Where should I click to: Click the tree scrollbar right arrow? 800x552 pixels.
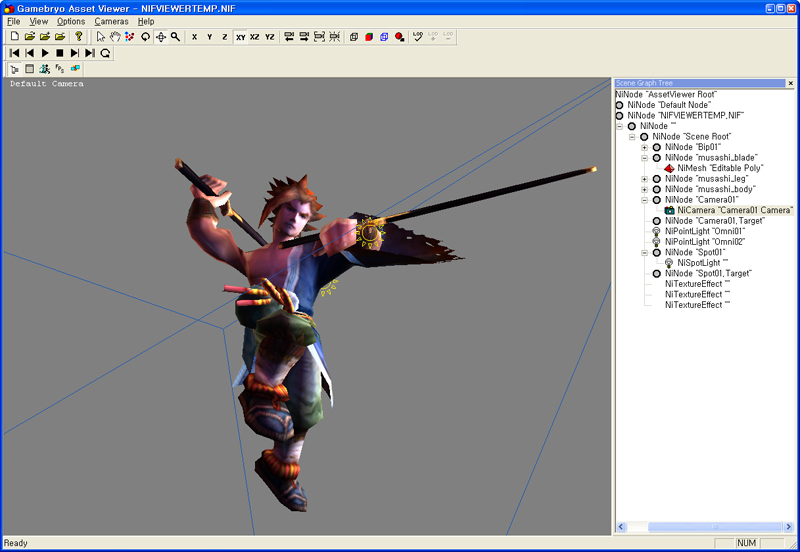click(x=789, y=526)
